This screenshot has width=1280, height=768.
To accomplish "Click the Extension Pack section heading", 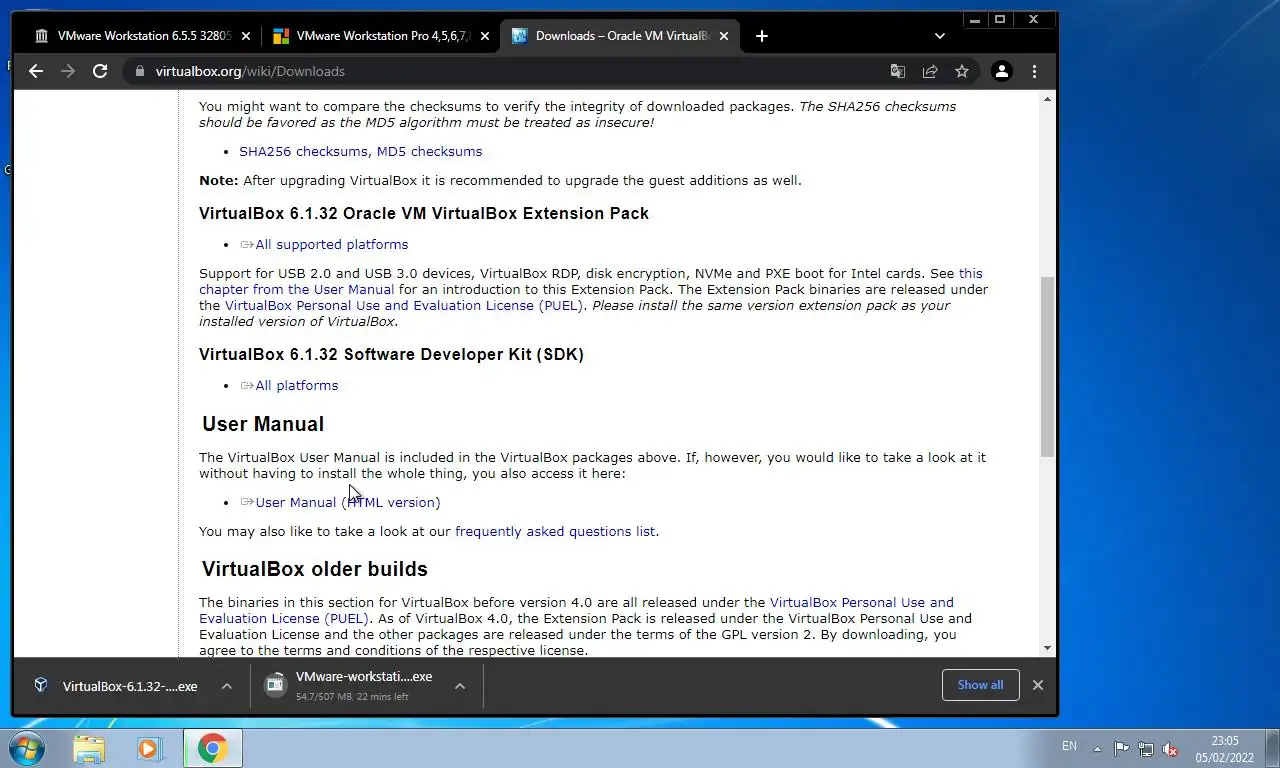I will coord(424,213).
